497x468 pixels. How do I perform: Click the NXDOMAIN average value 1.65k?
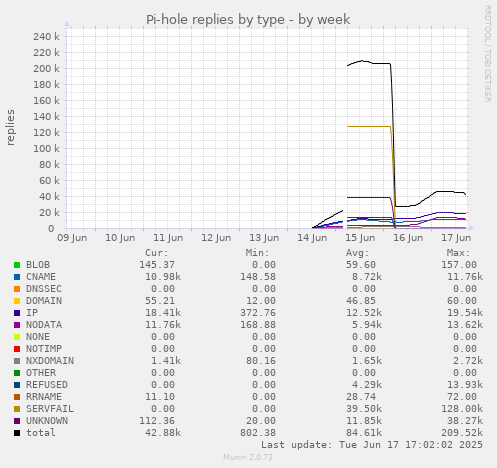pos(367,361)
